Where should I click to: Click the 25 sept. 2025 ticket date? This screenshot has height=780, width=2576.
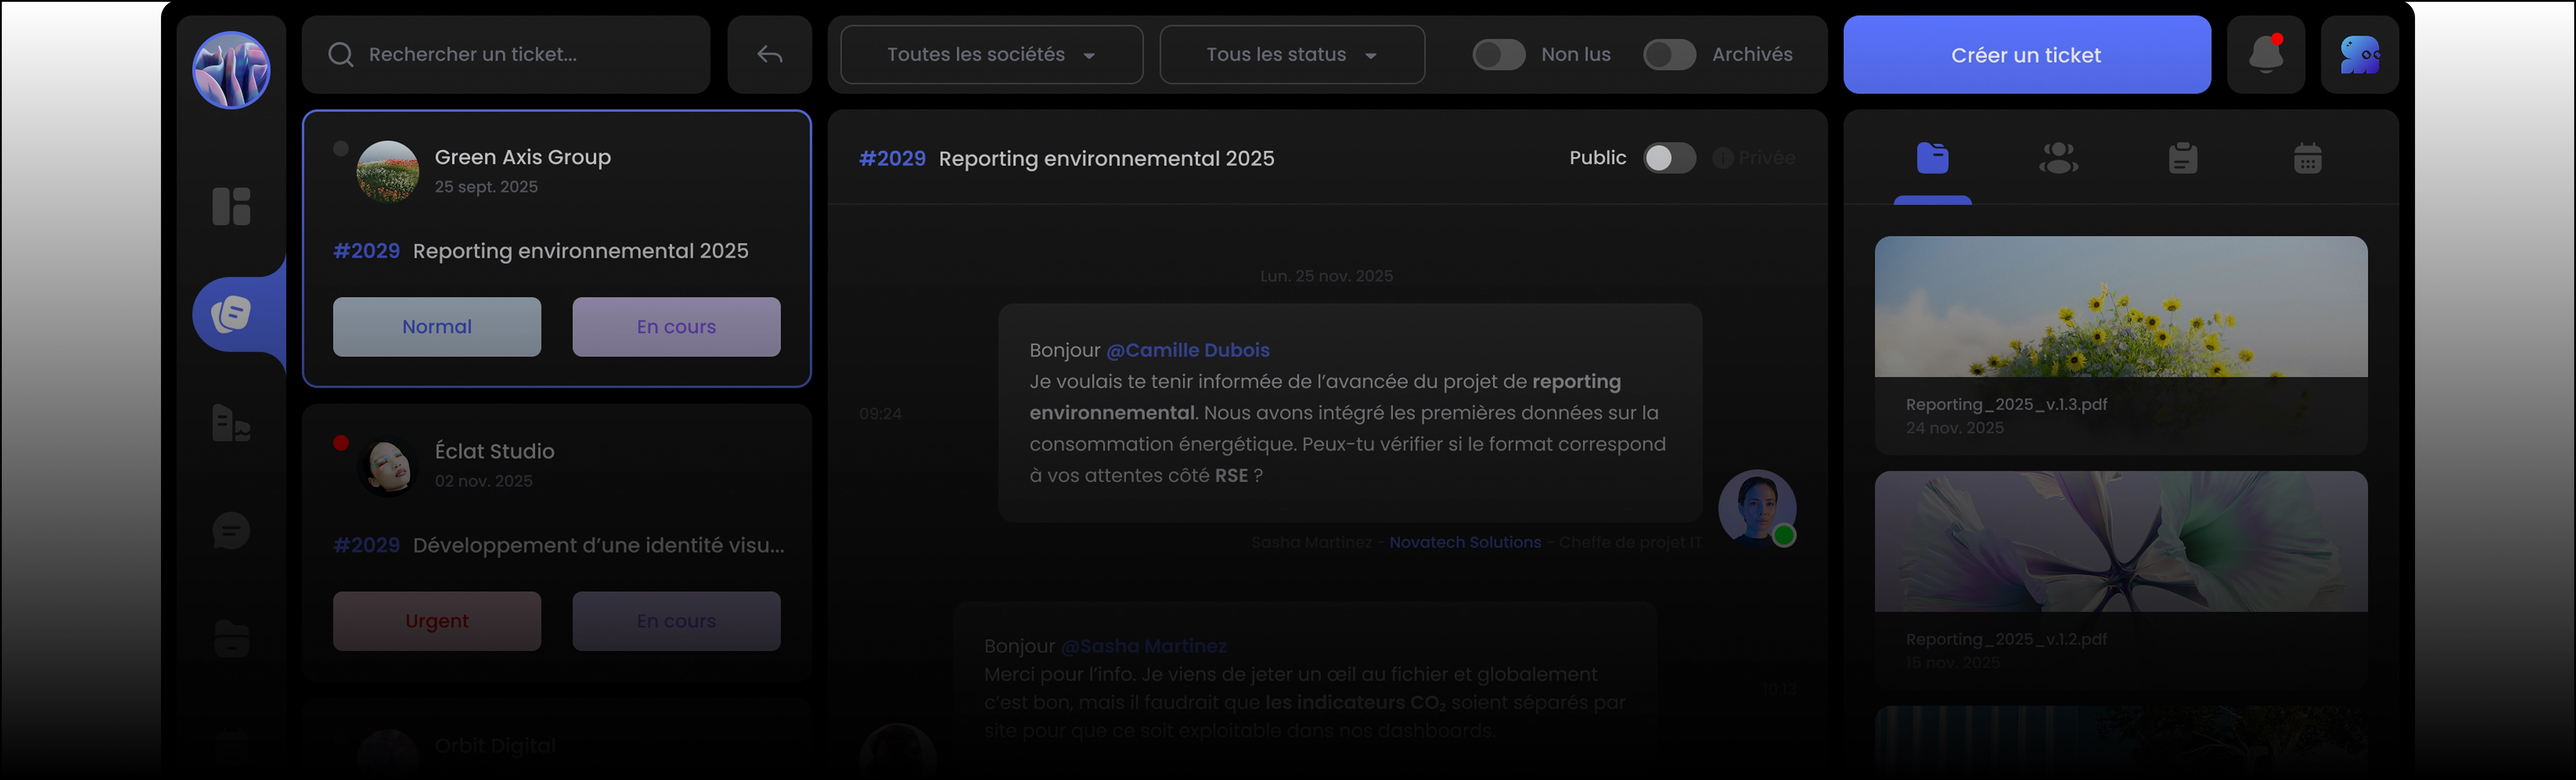tap(486, 187)
